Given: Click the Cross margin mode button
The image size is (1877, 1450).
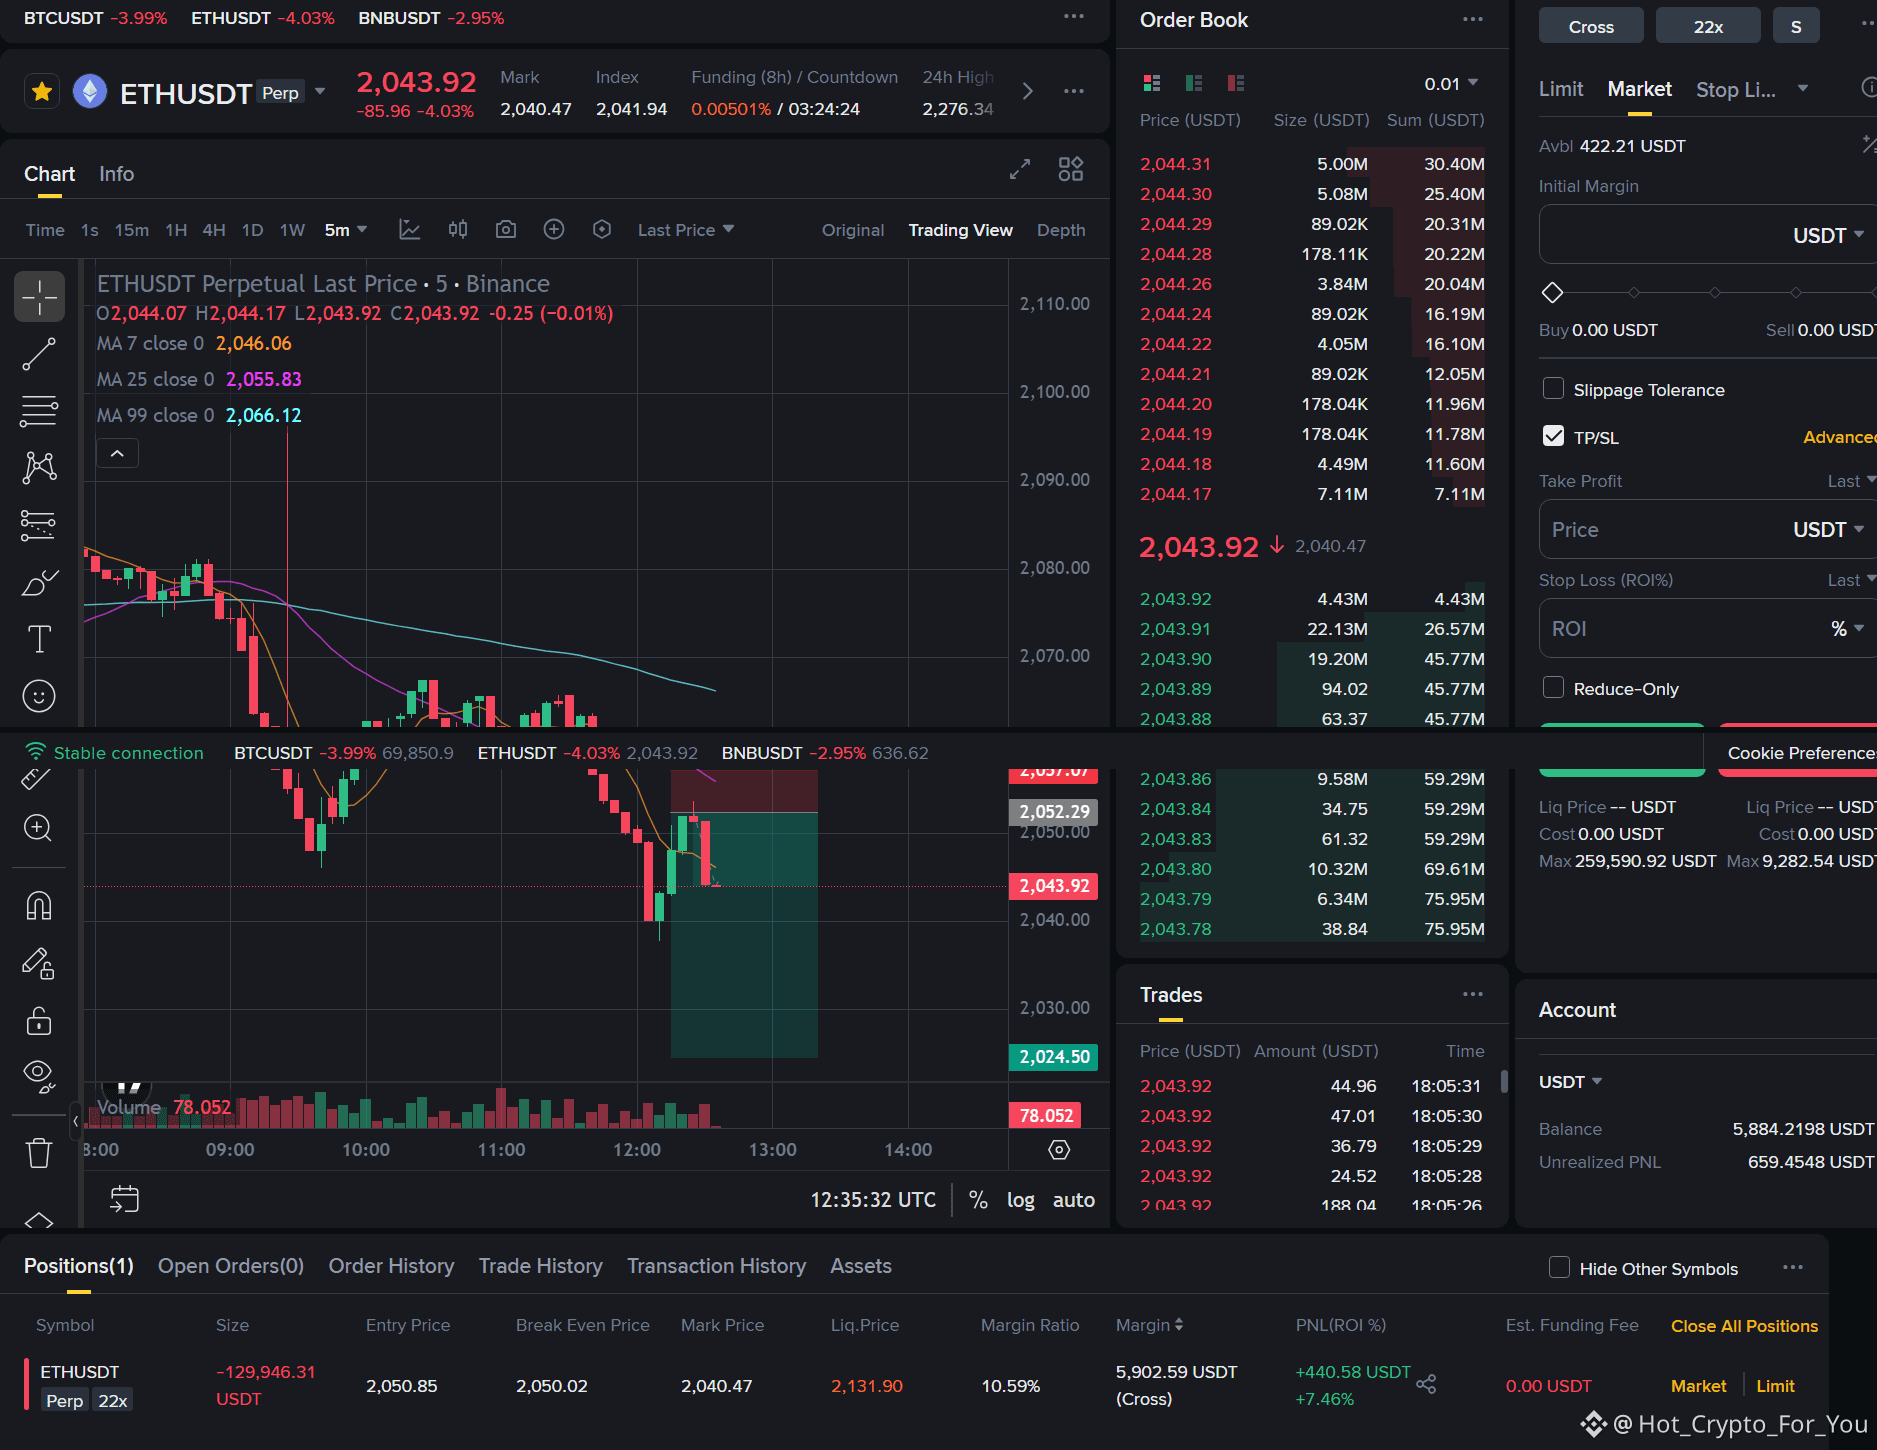Looking at the screenshot, I should 1591,26.
